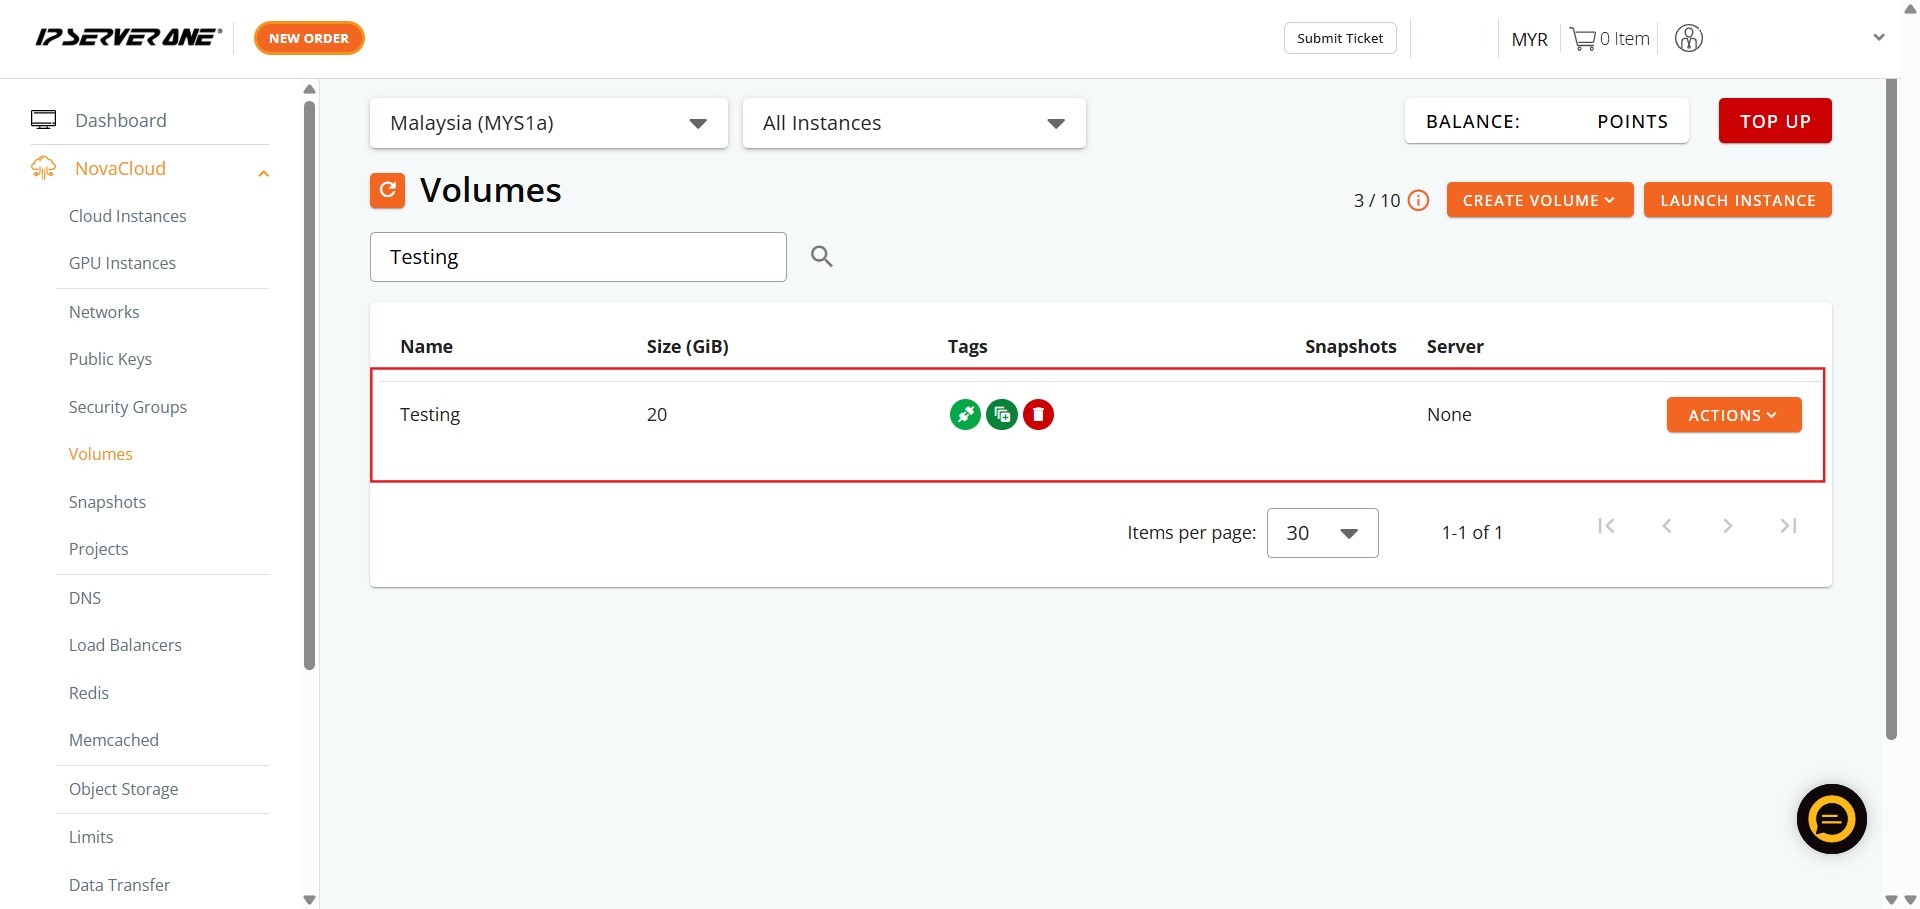Click the volume quota info icon
This screenshot has width=1920, height=909.
(x=1418, y=201)
